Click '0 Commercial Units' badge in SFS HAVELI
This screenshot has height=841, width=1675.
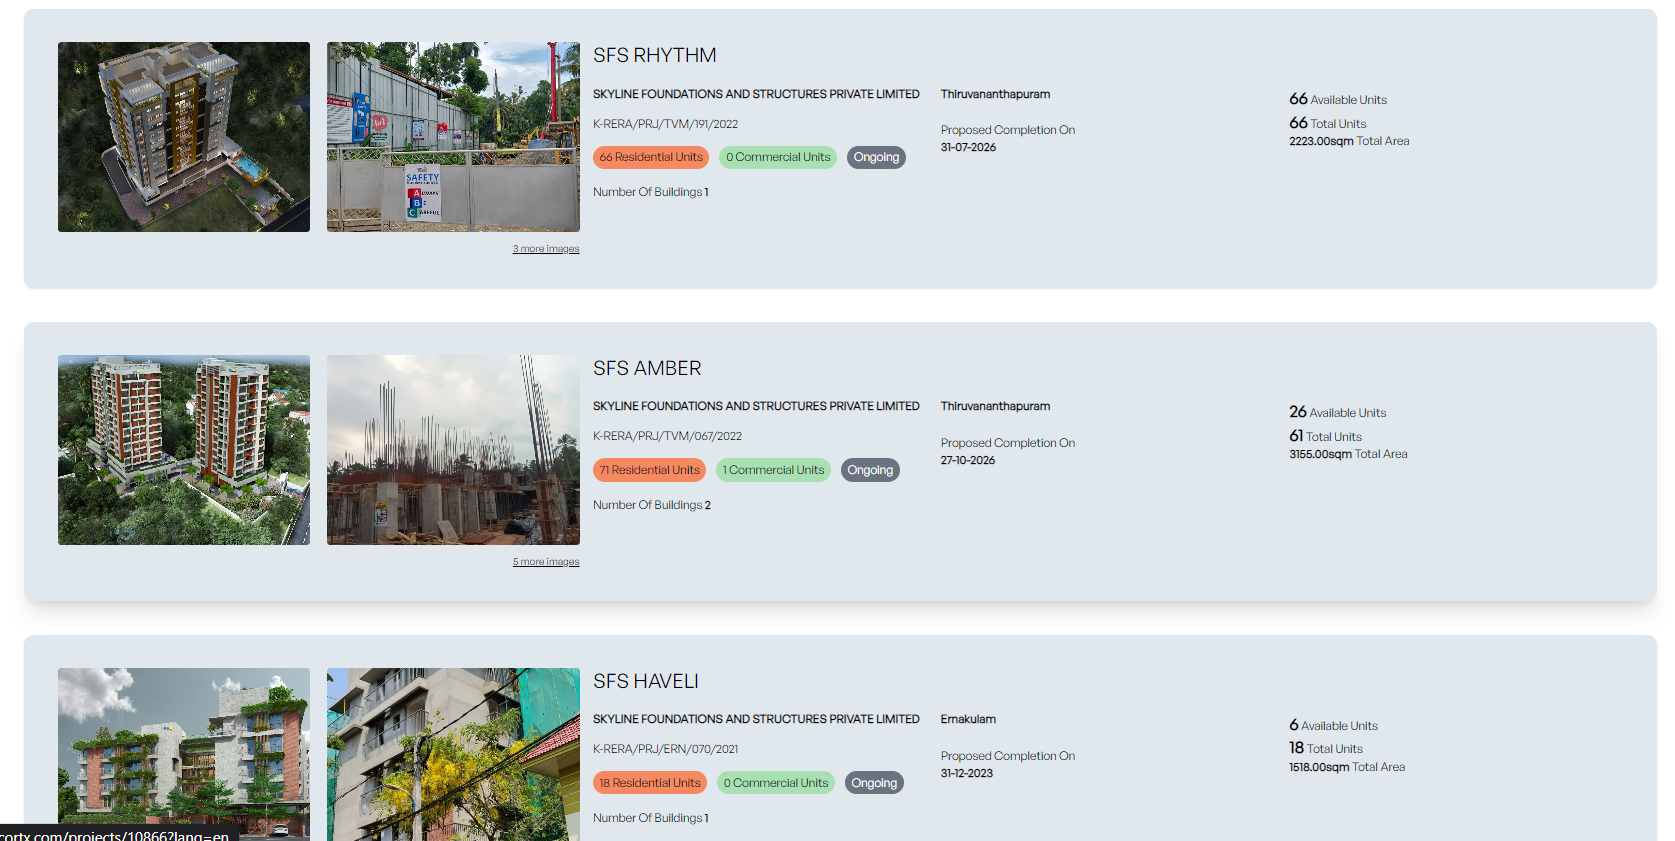click(x=776, y=783)
